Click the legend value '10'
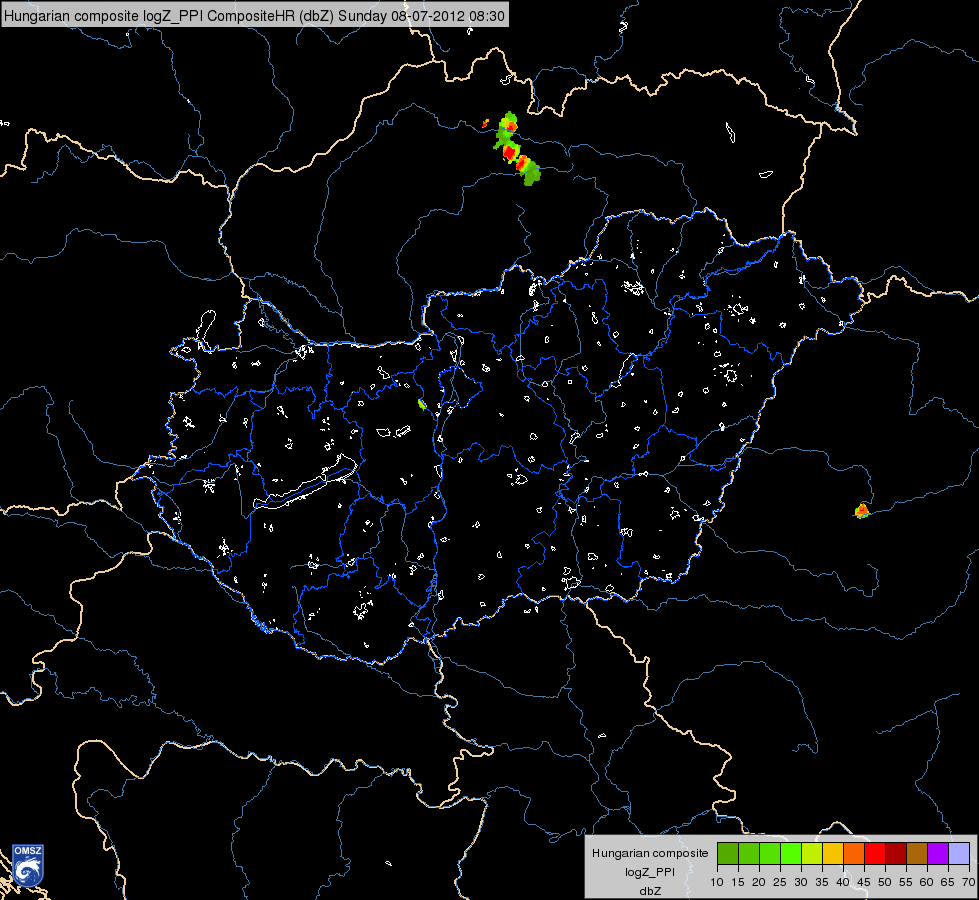The height and width of the screenshot is (900, 979). [717, 882]
